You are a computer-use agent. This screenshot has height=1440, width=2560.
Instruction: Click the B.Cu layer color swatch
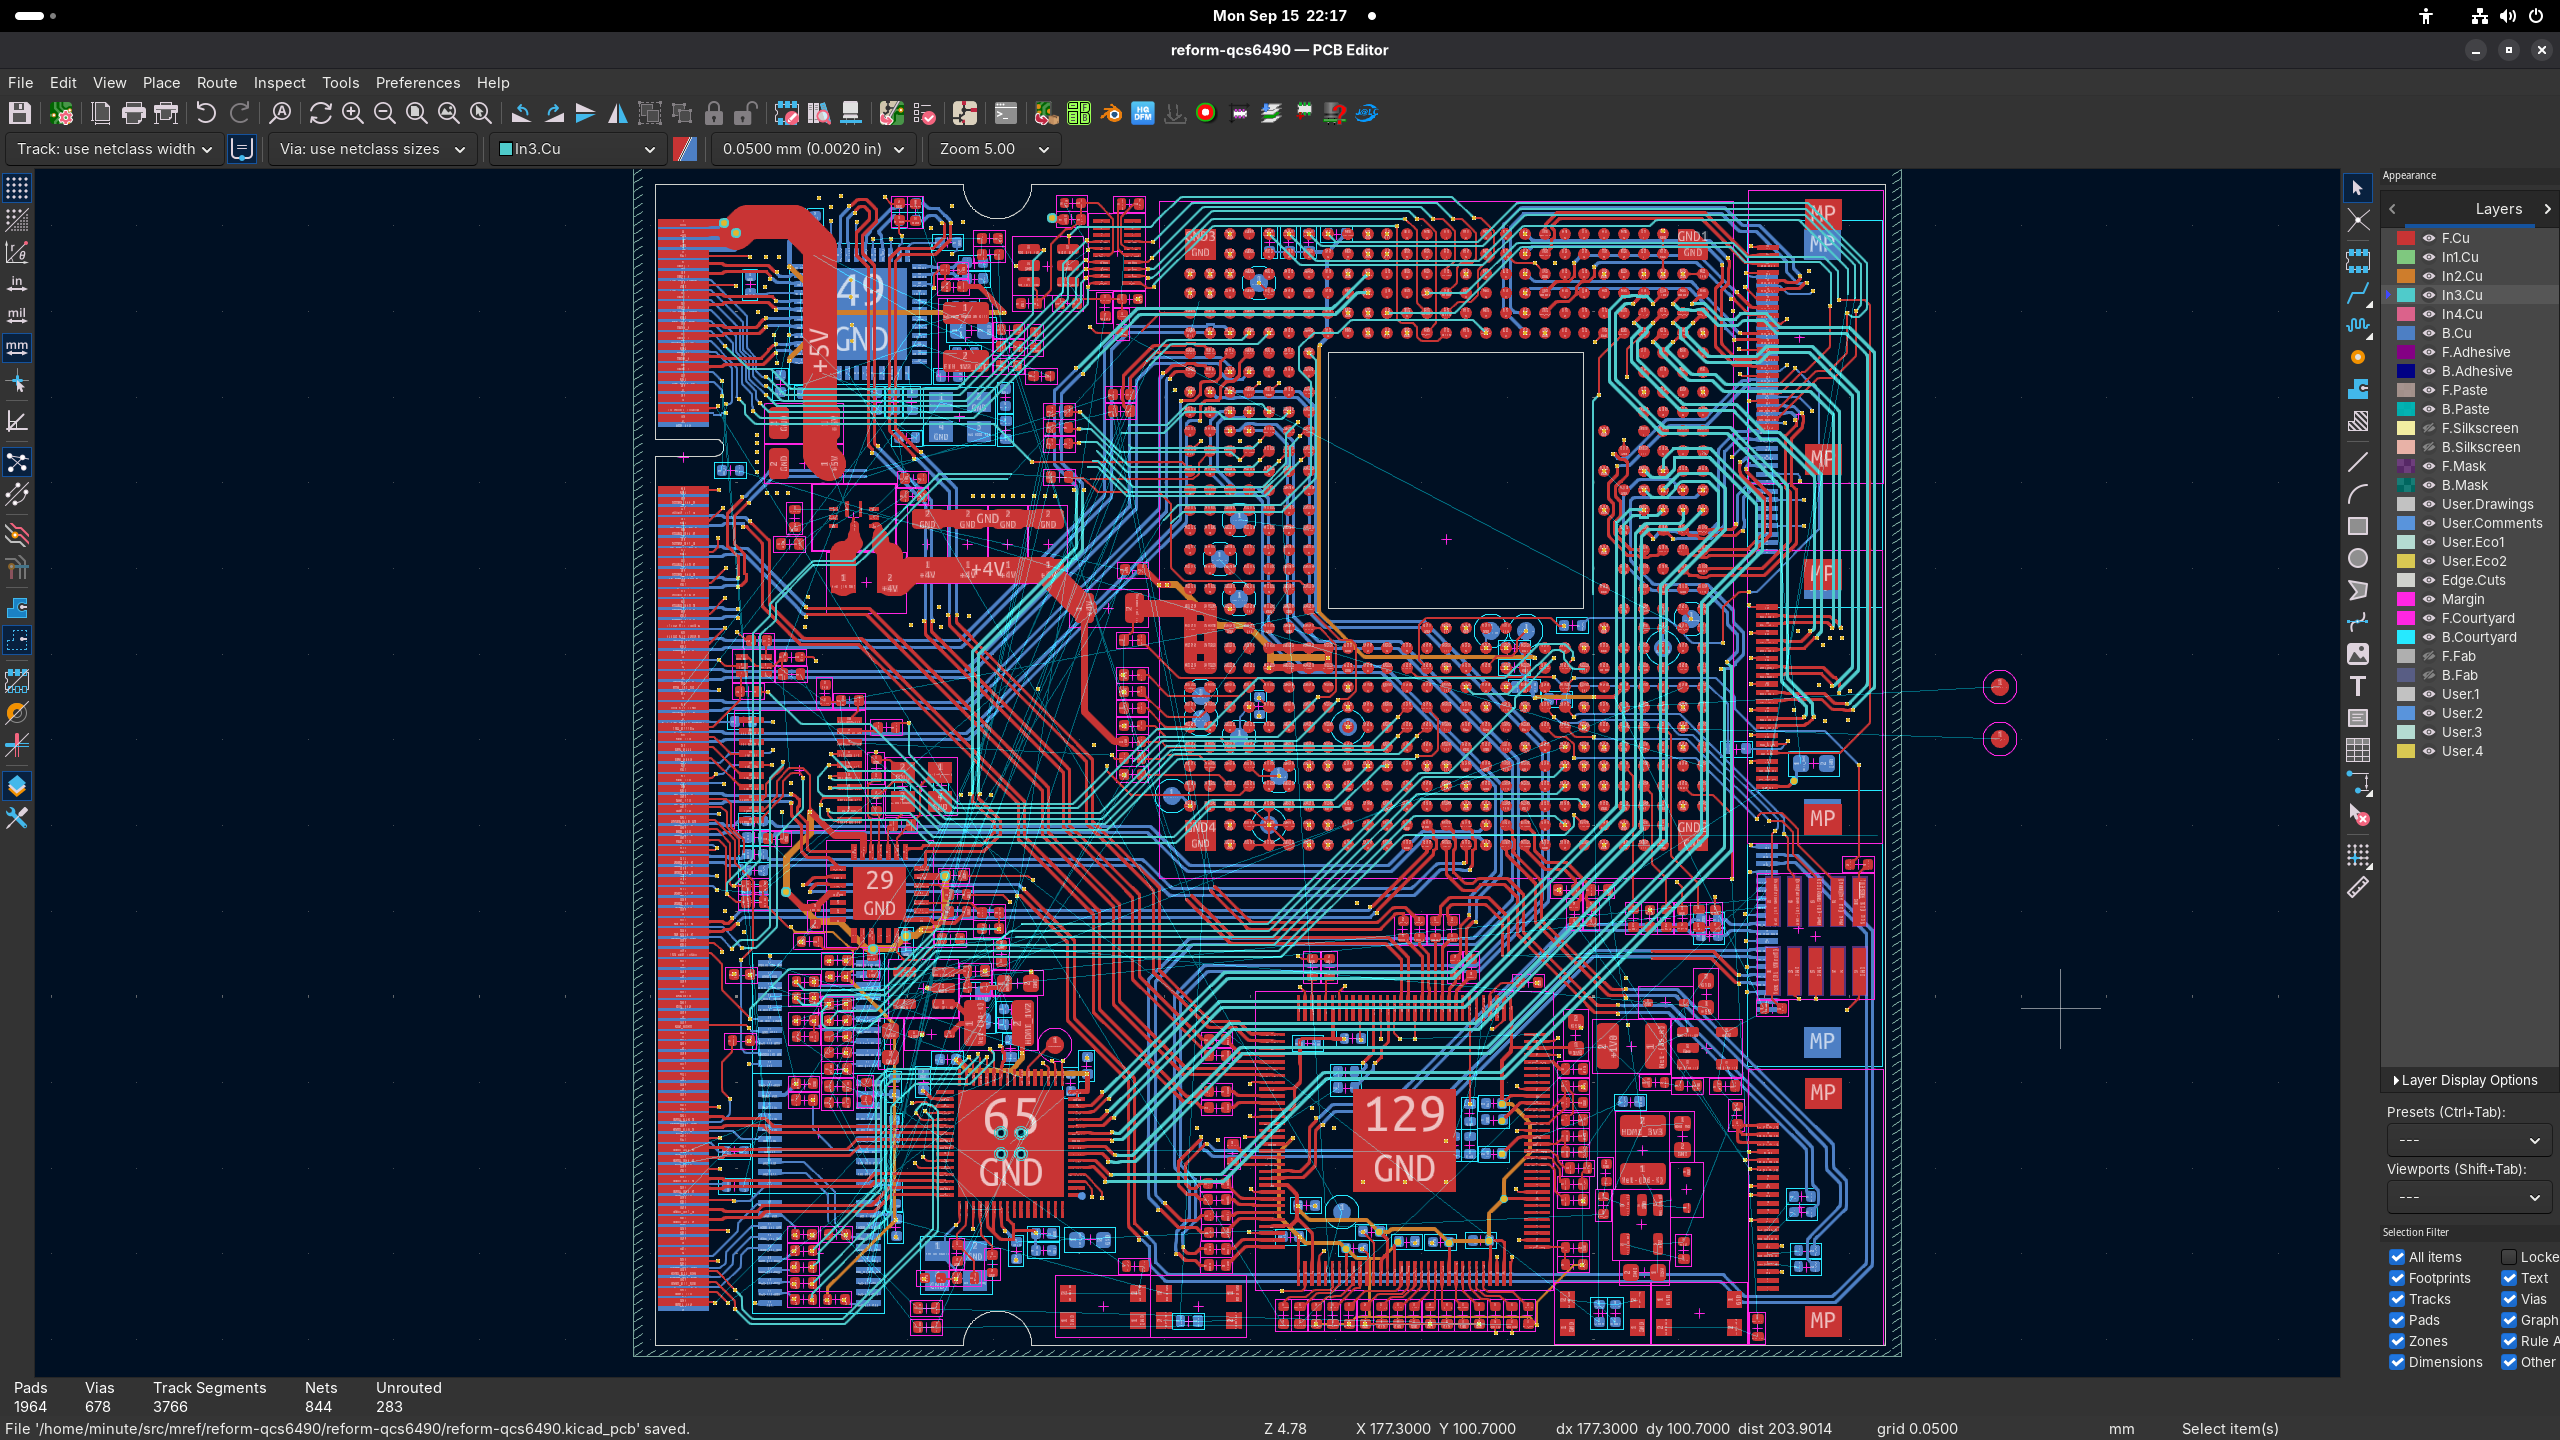pyautogui.click(x=2406, y=333)
